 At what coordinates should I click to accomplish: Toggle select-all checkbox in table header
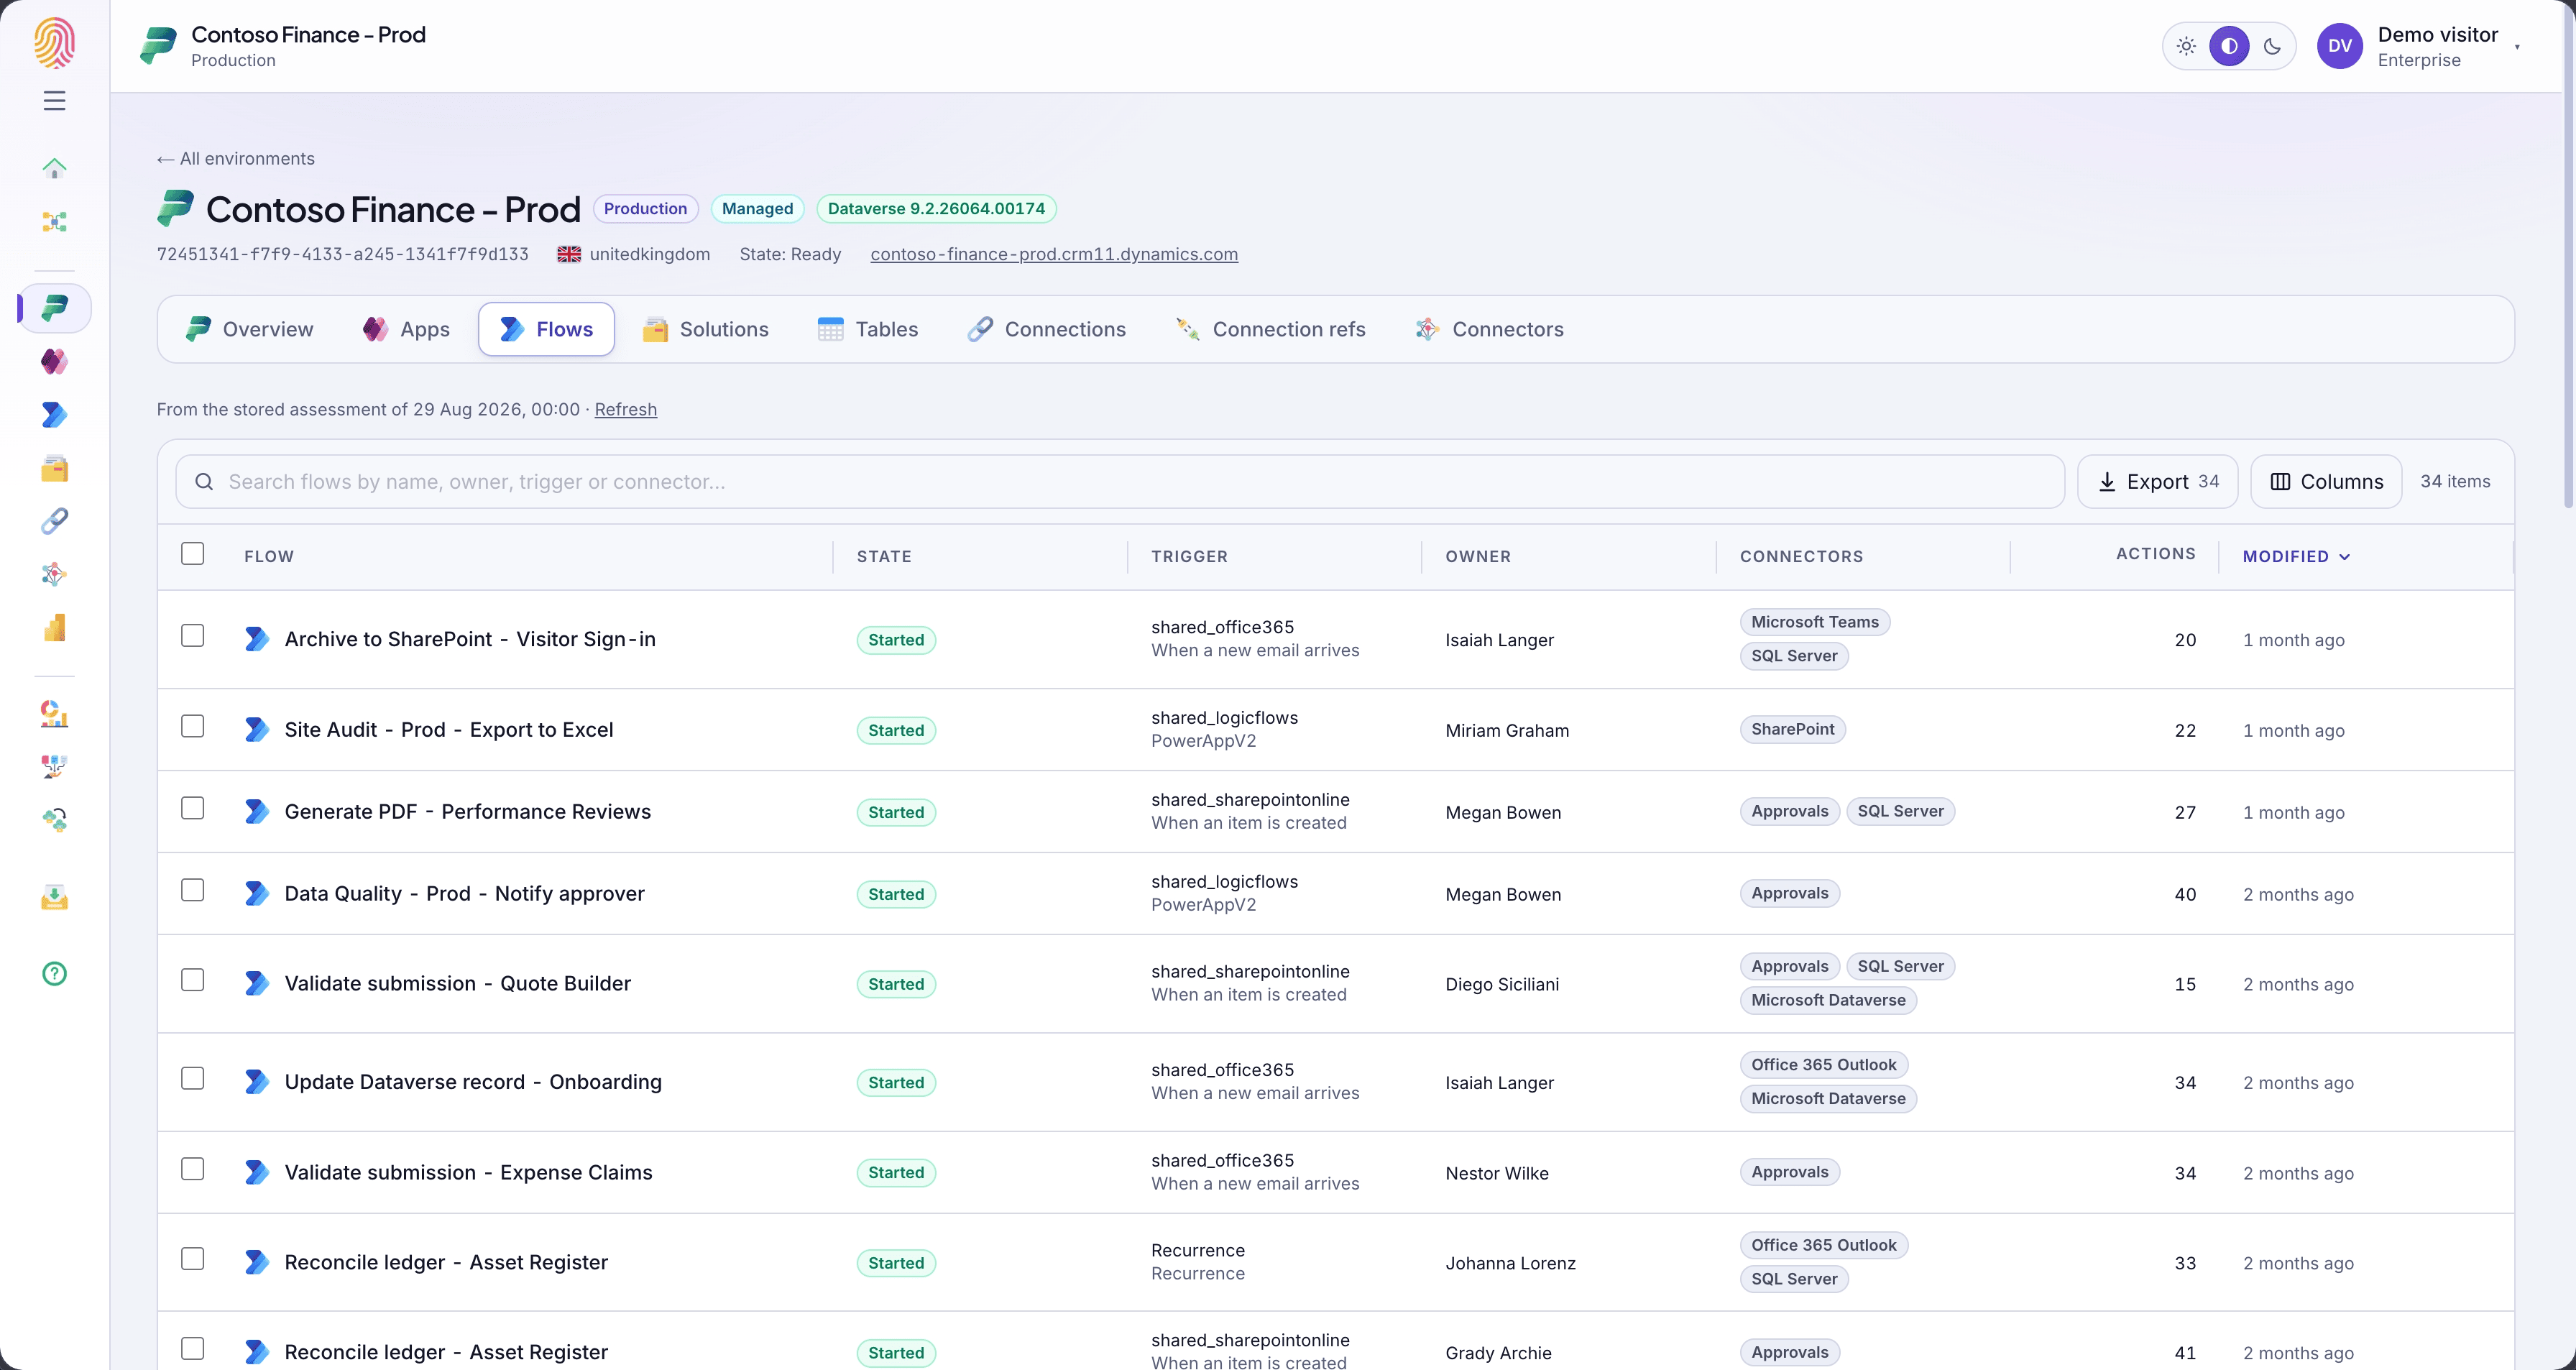click(x=193, y=554)
